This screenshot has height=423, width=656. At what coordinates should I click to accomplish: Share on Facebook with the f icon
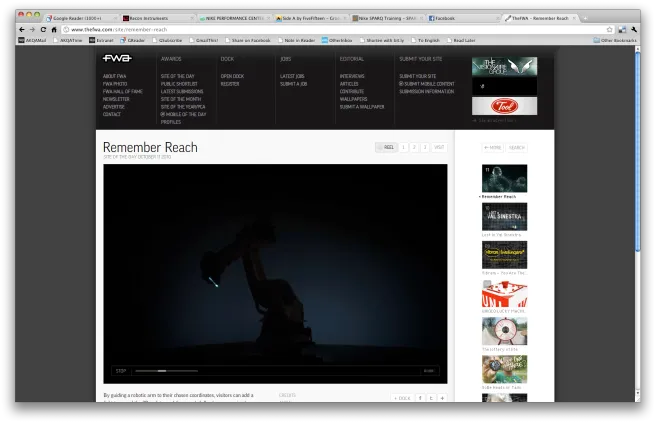(x=420, y=398)
